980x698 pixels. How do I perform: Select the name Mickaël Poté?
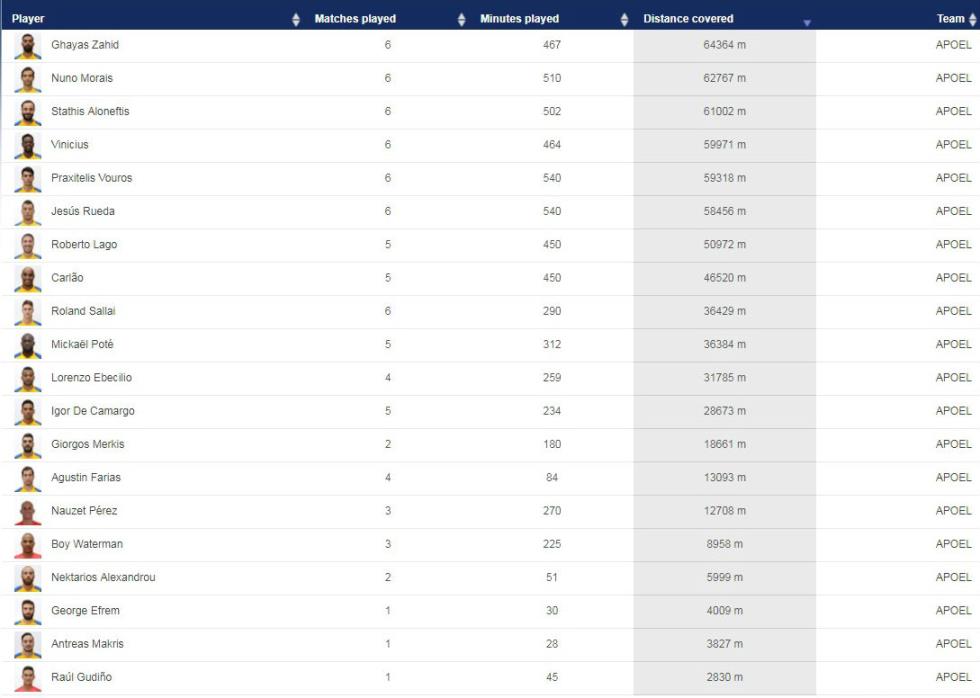pos(82,344)
